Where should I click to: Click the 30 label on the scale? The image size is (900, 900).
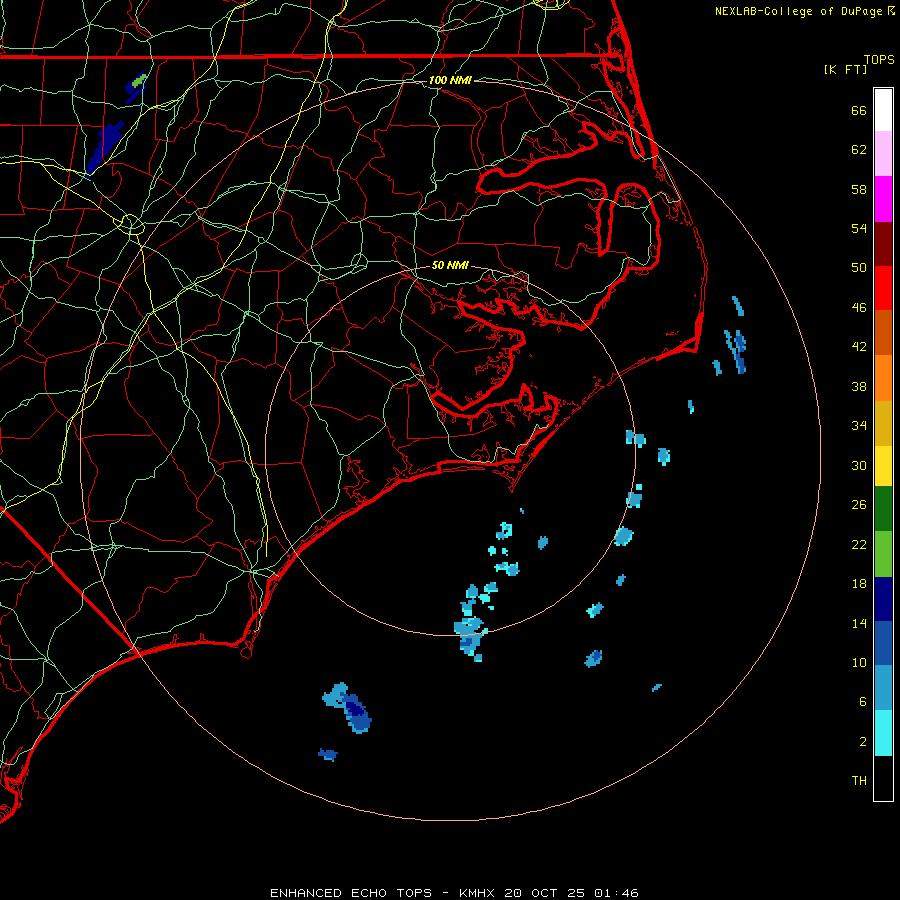point(859,465)
